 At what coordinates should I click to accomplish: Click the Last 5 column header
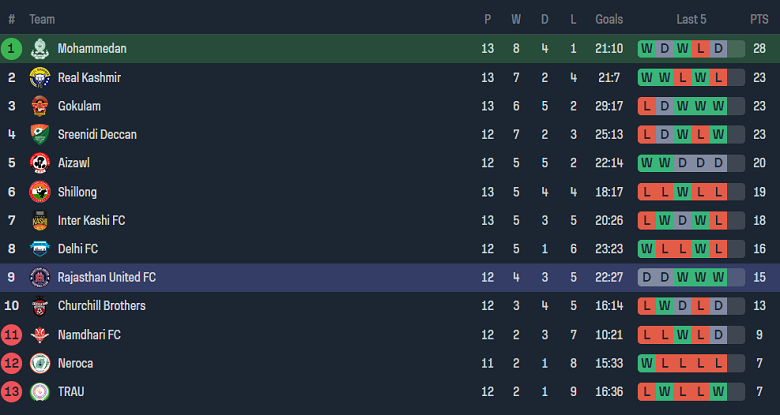pyautogui.click(x=691, y=19)
